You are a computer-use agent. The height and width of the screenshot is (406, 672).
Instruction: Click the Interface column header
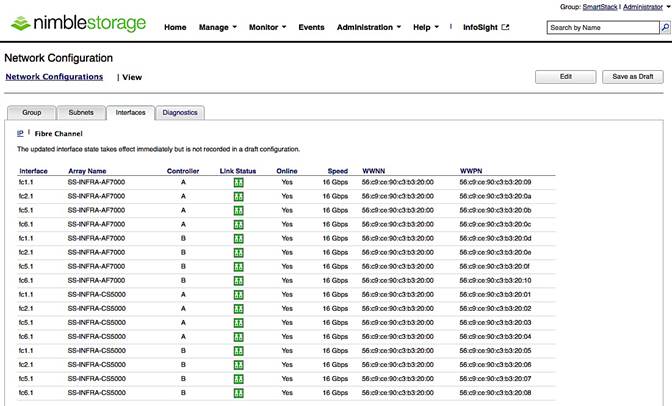pyautogui.click(x=33, y=171)
